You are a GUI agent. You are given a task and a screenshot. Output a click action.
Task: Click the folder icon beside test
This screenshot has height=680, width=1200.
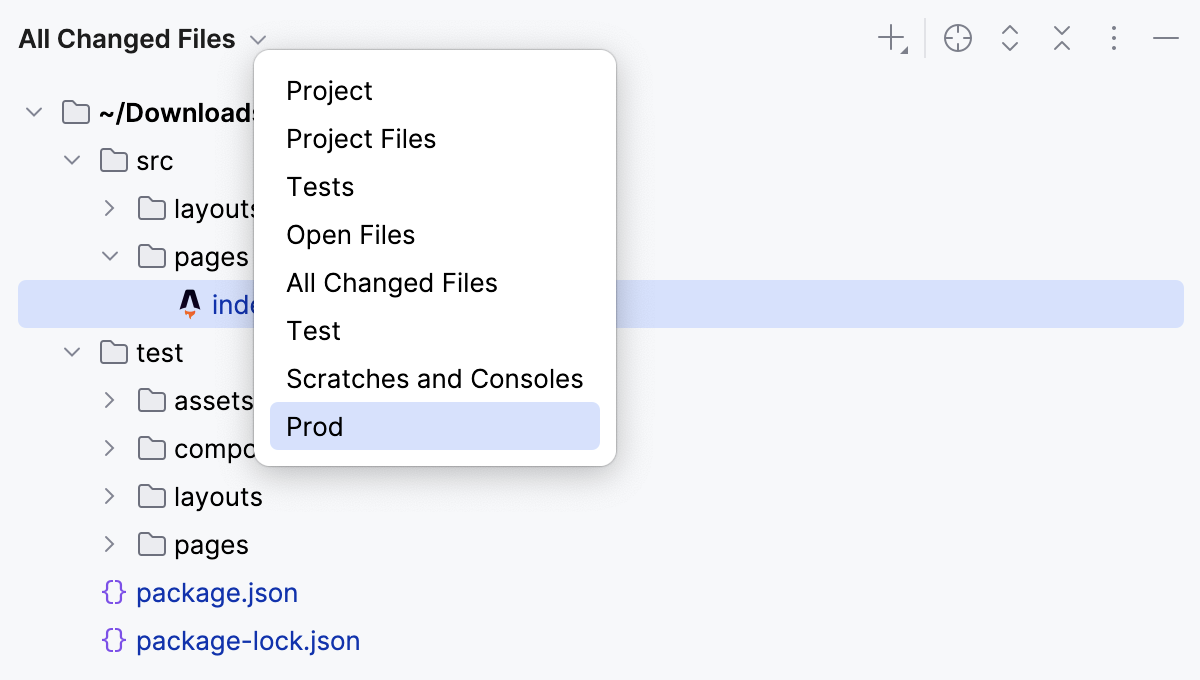(x=113, y=352)
